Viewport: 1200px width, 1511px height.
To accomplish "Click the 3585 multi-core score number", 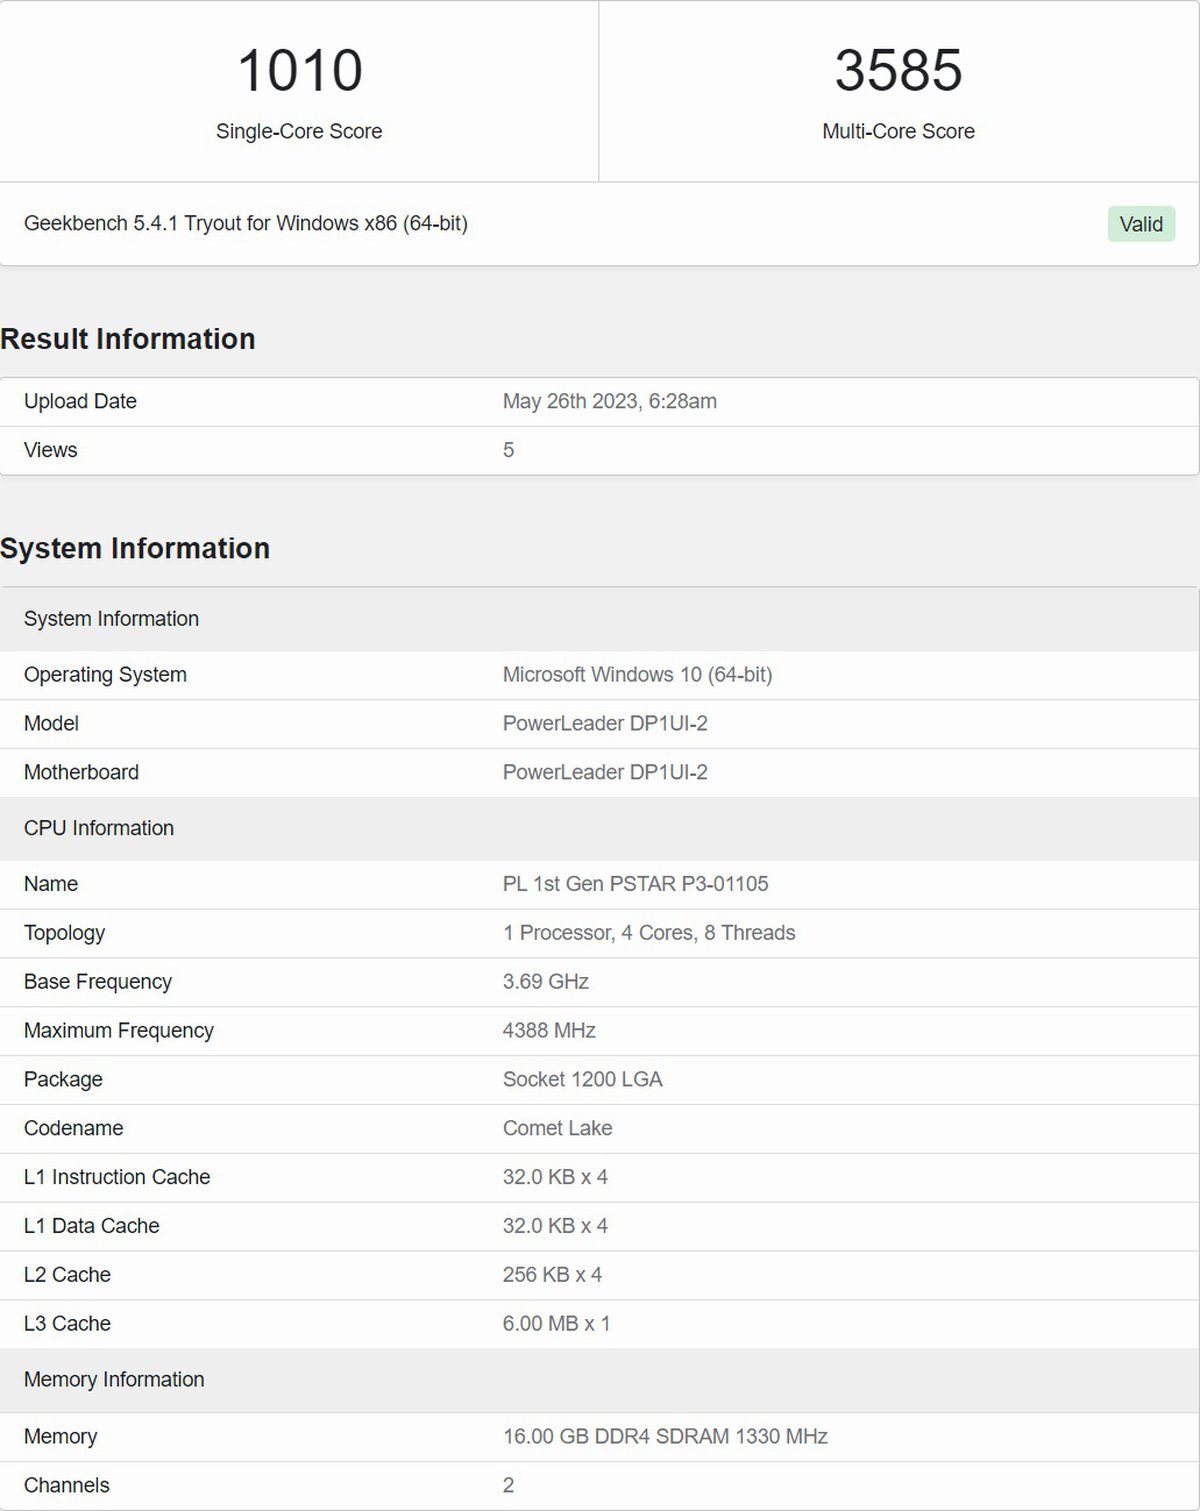I will [x=898, y=71].
